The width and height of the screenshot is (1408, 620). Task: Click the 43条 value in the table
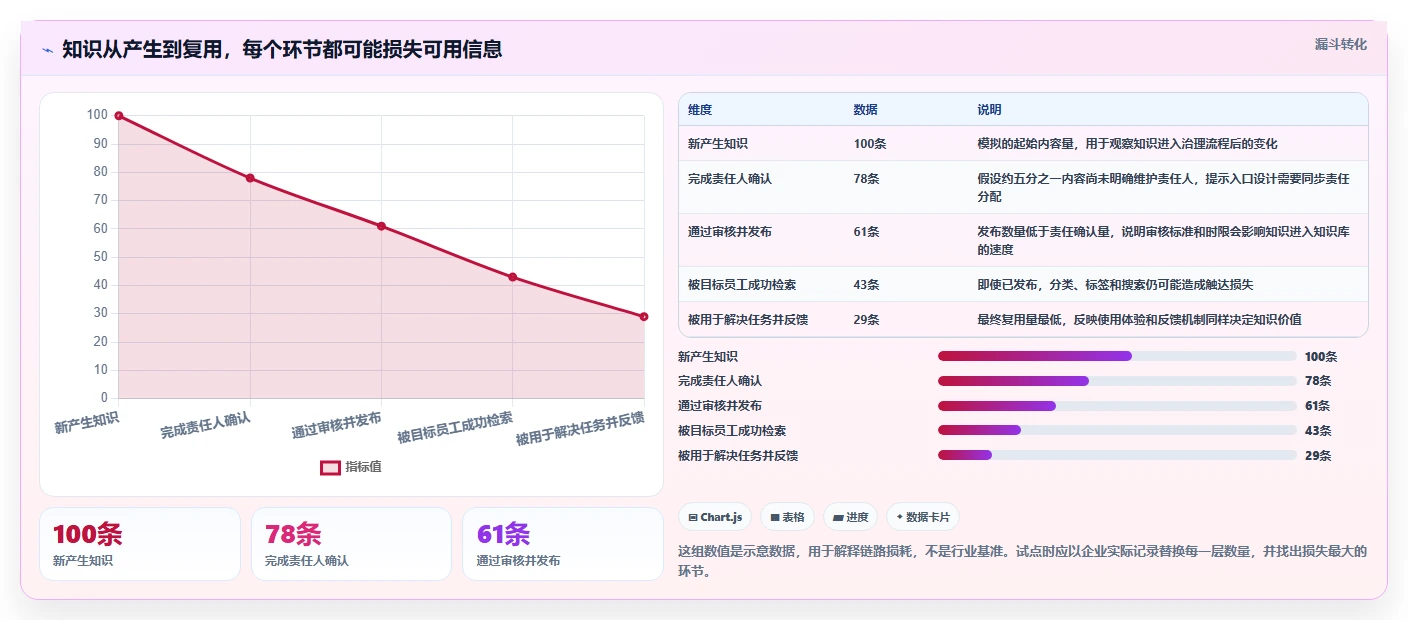click(x=867, y=285)
